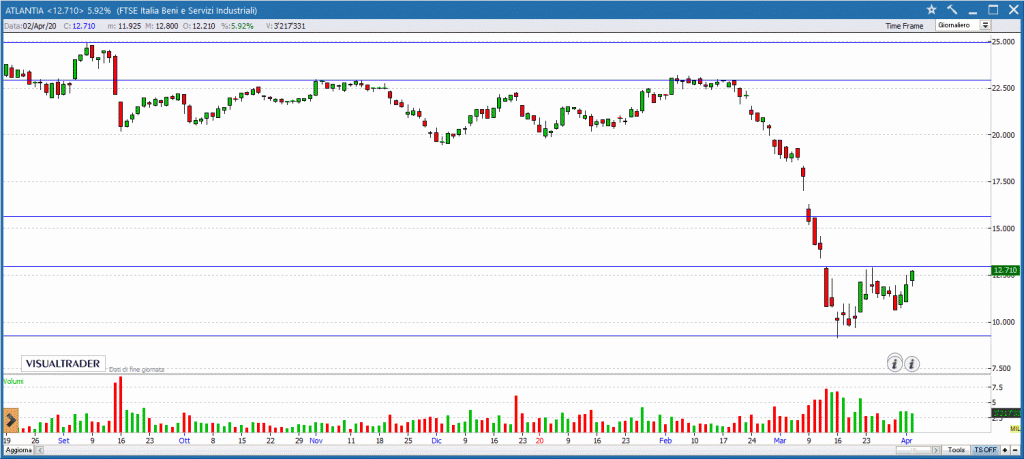Click the '%: 5.92%' change value
The image size is (1024, 459).
(238, 26)
